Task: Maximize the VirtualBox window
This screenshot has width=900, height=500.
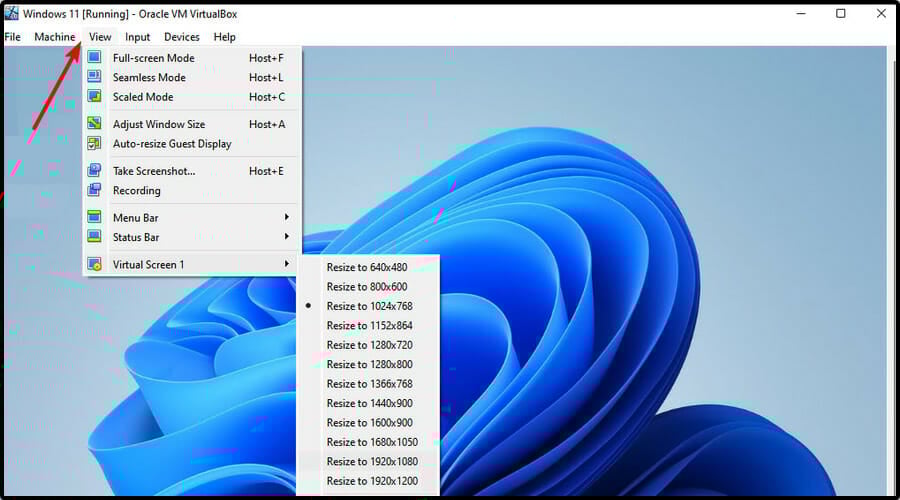Action: coord(840,13)
